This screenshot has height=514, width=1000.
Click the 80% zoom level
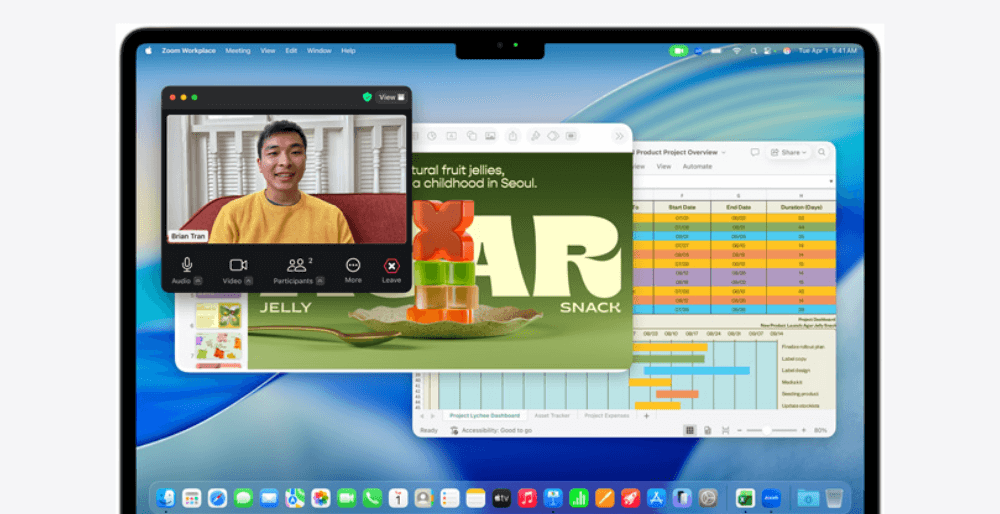coord(820,430)
